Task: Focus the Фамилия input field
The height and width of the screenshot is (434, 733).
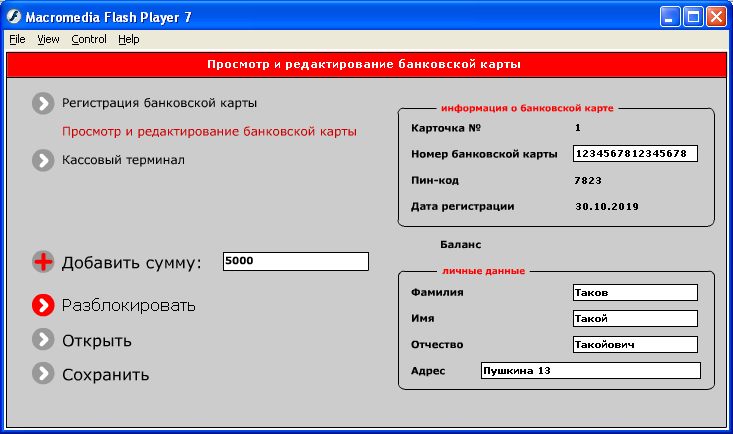Action: tap(635, 292)
